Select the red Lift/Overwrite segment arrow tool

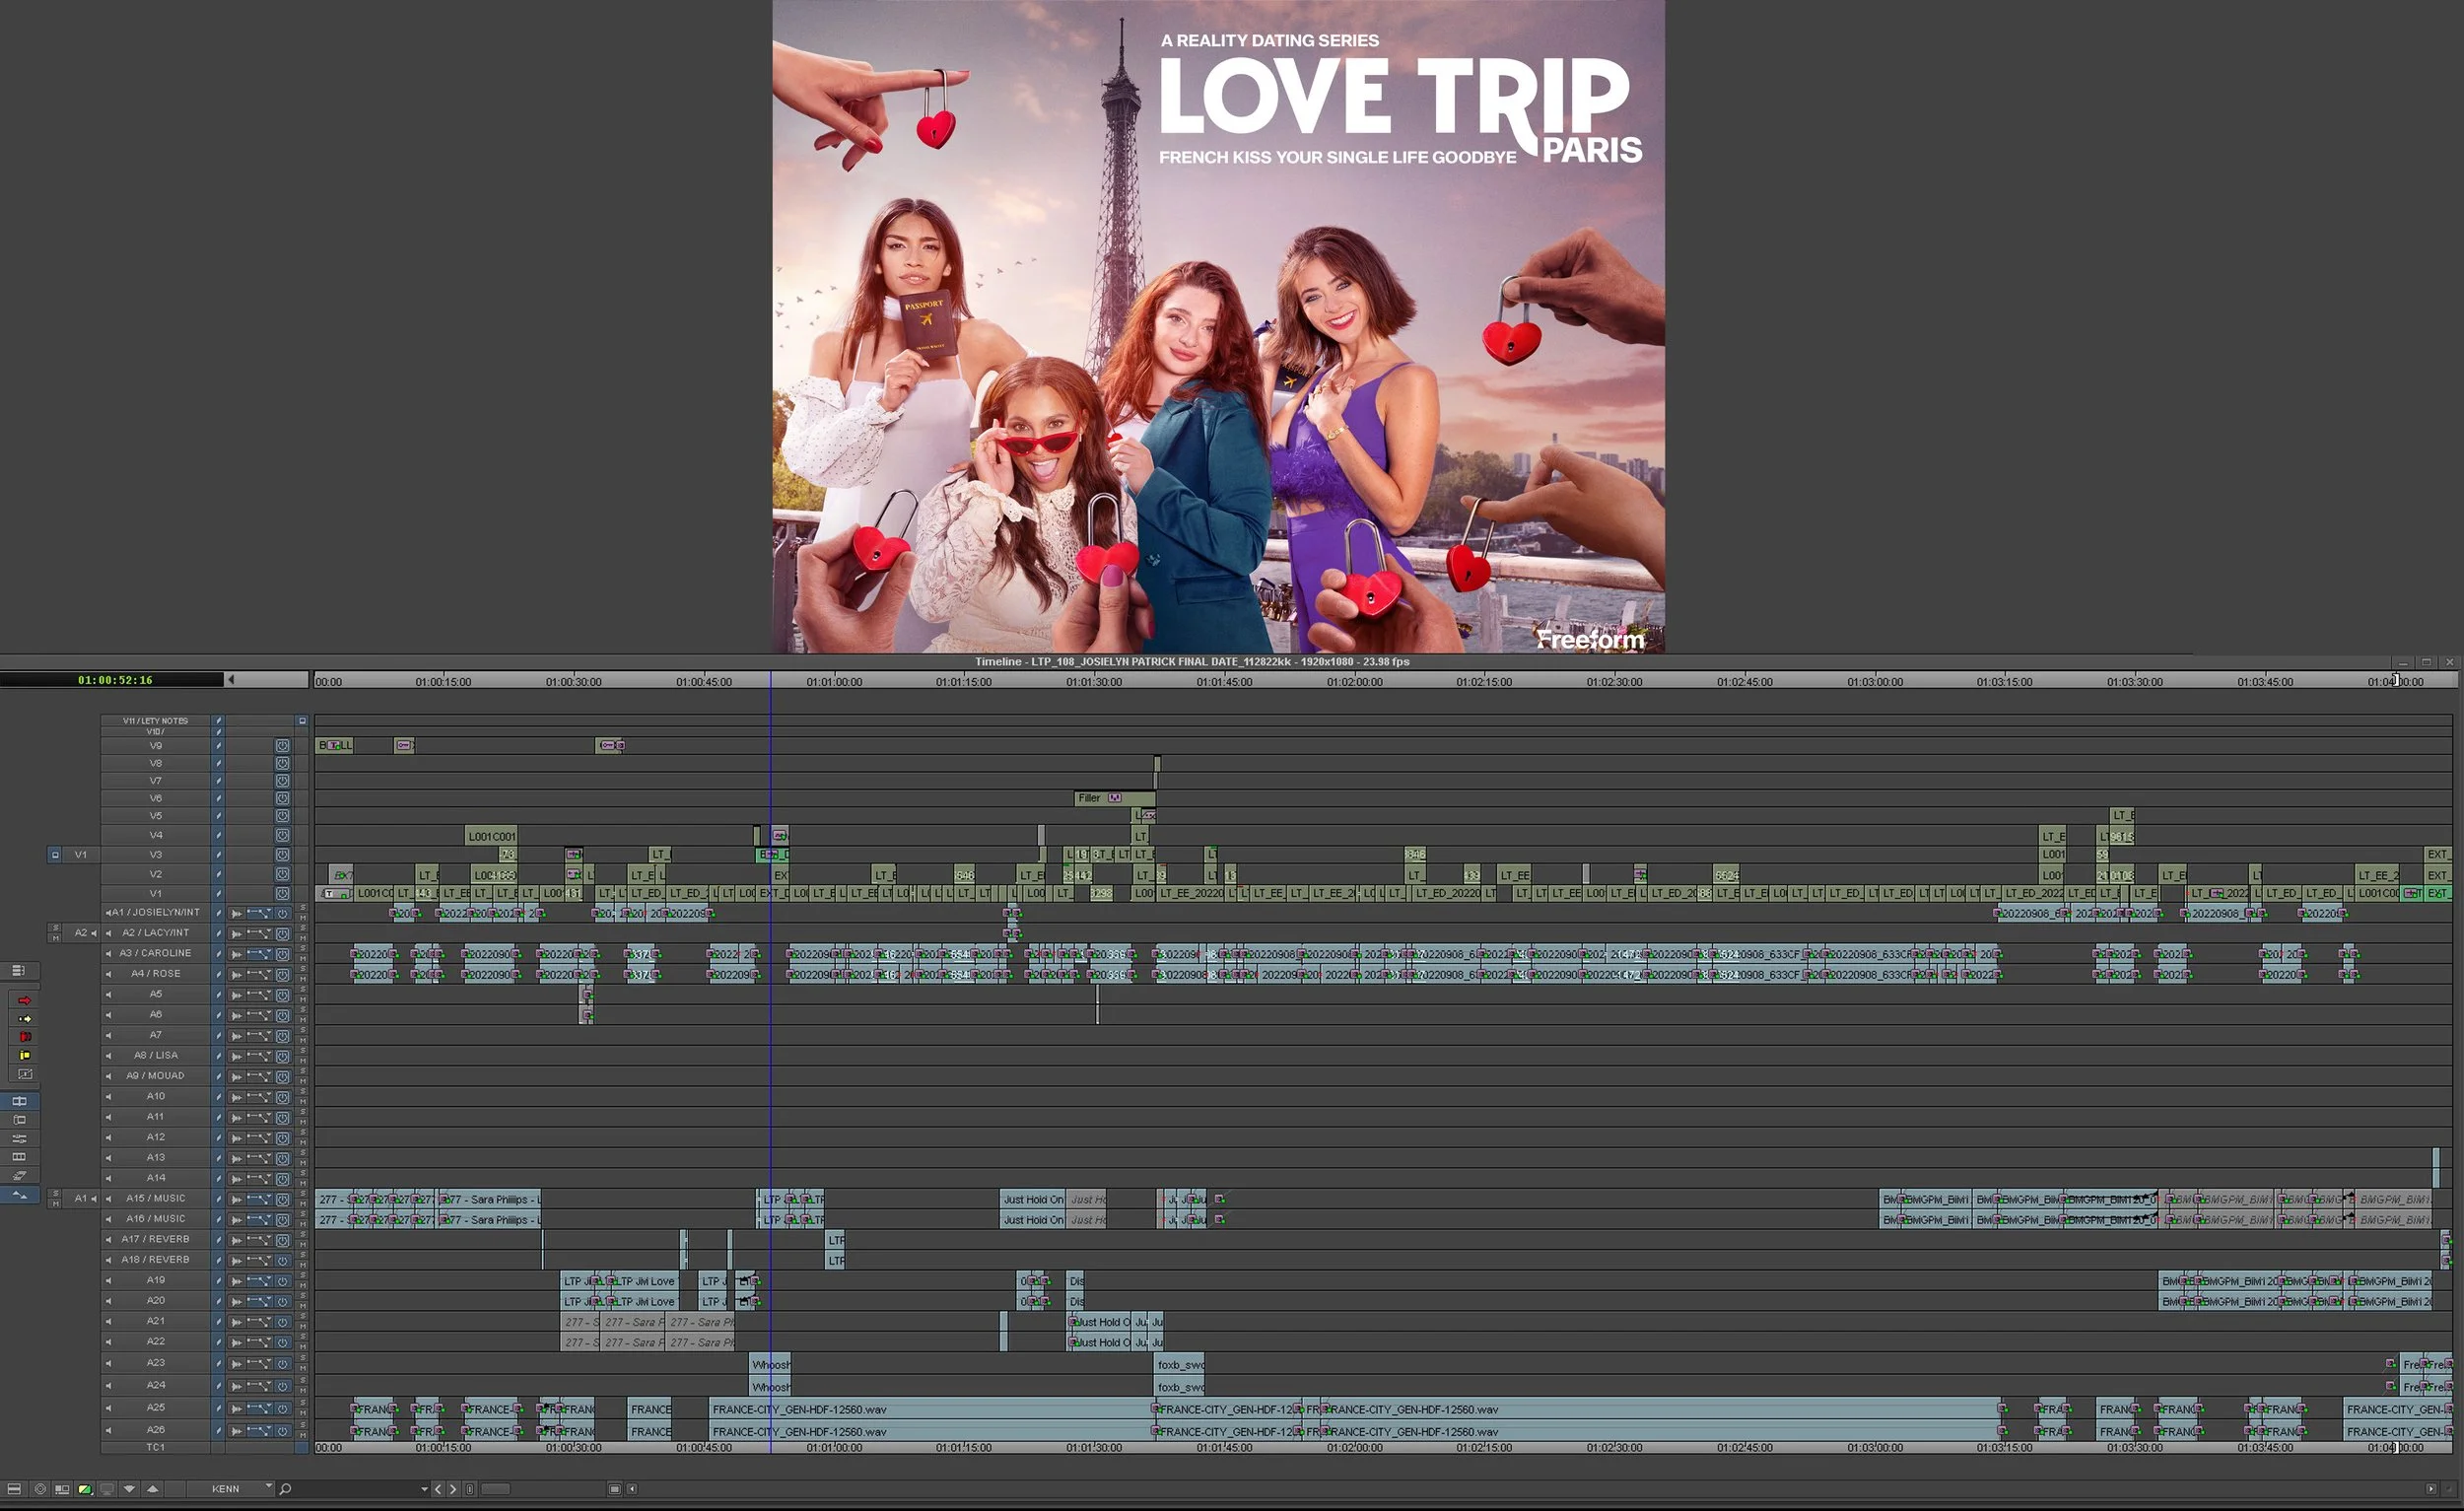click(24, 1000)
